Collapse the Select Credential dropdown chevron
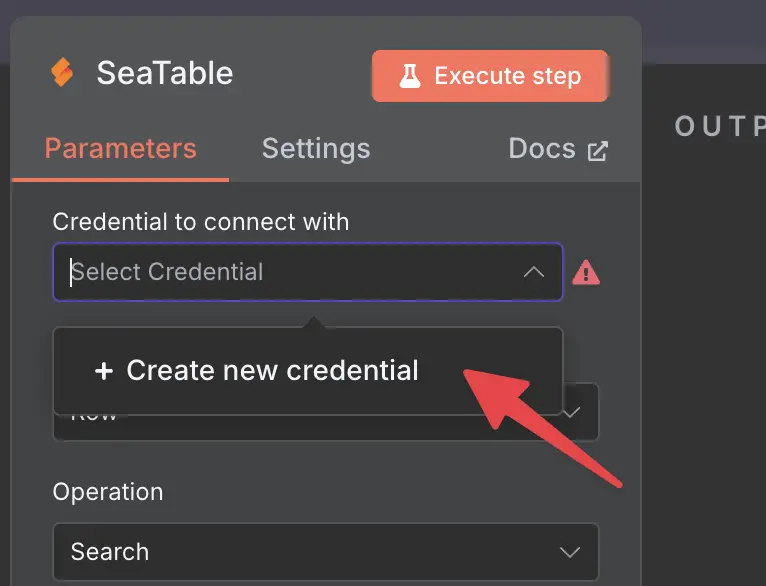The image size is (766, 586). coord(534,272)
